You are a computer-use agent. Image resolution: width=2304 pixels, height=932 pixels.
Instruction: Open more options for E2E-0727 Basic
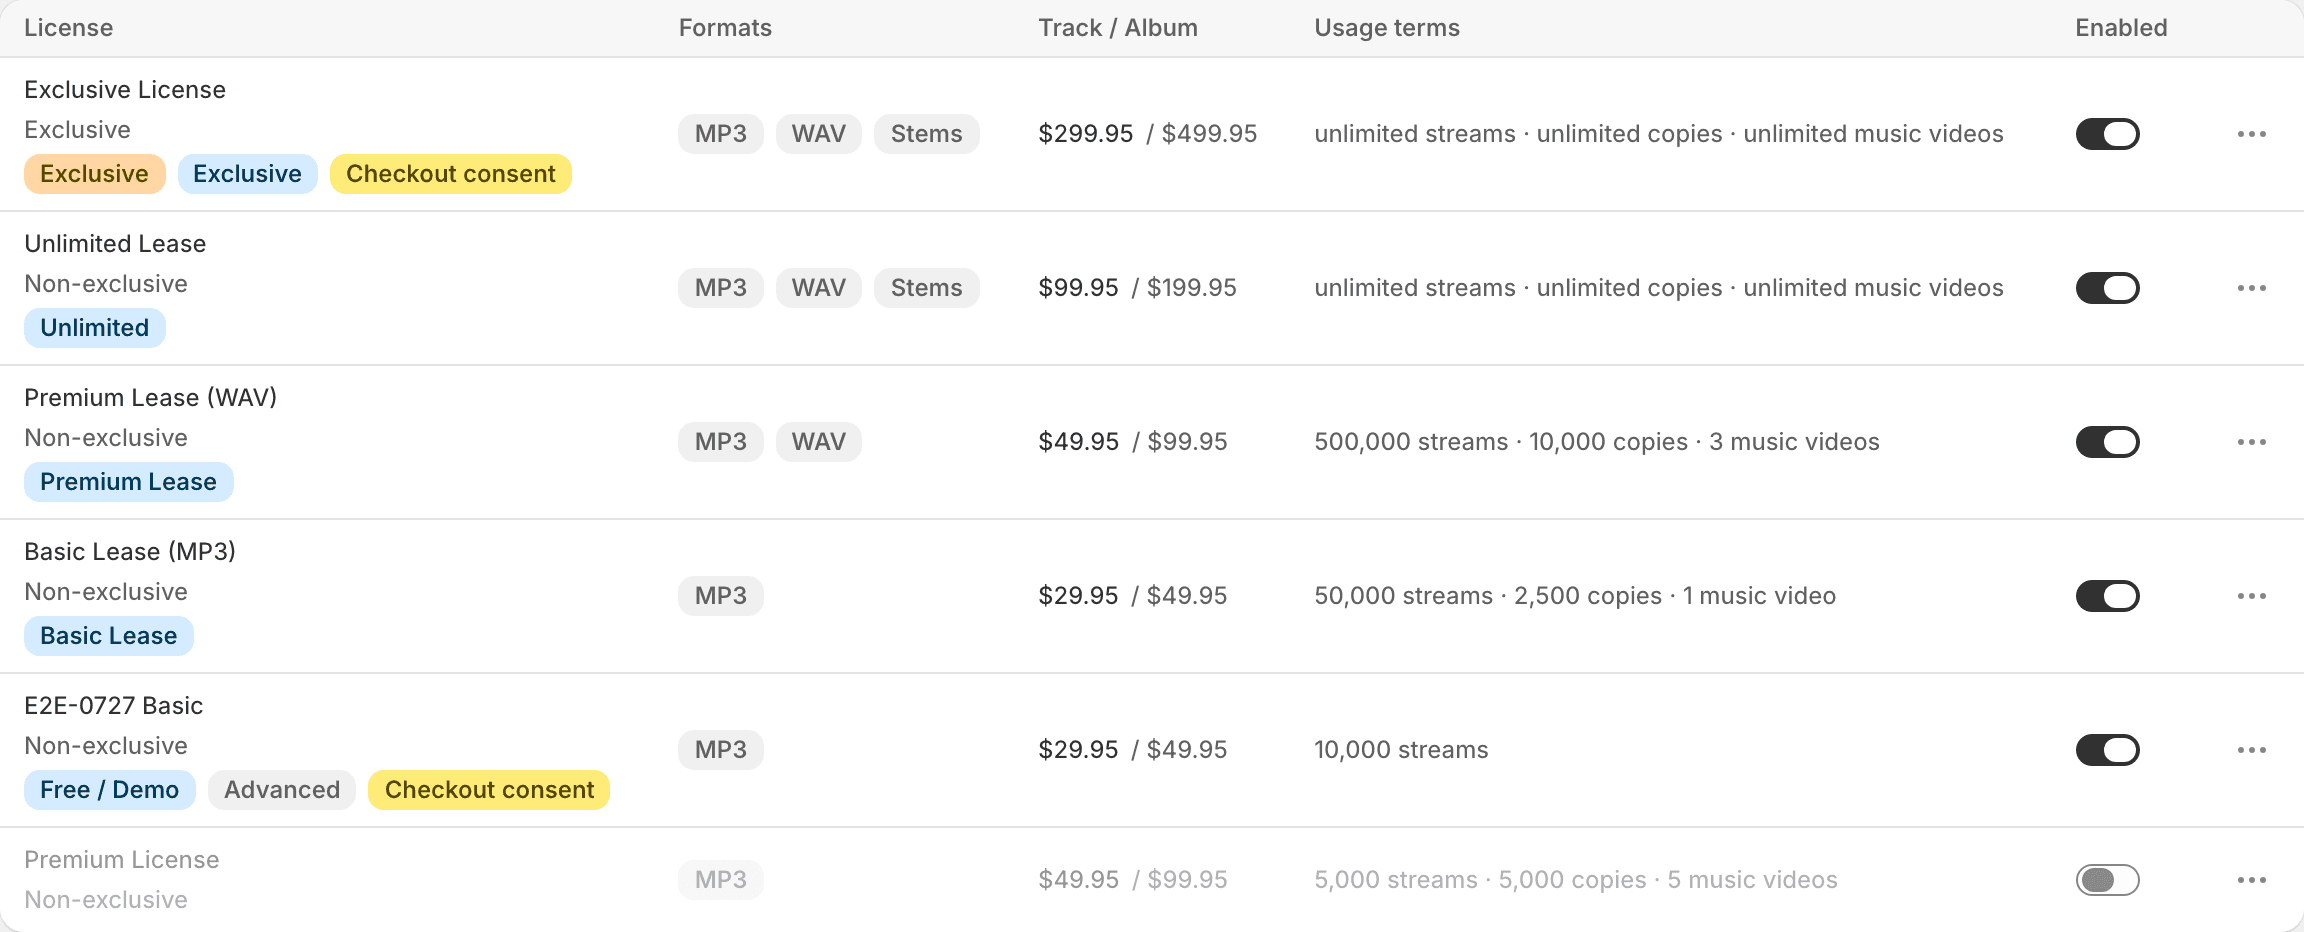click(2251, 750)
